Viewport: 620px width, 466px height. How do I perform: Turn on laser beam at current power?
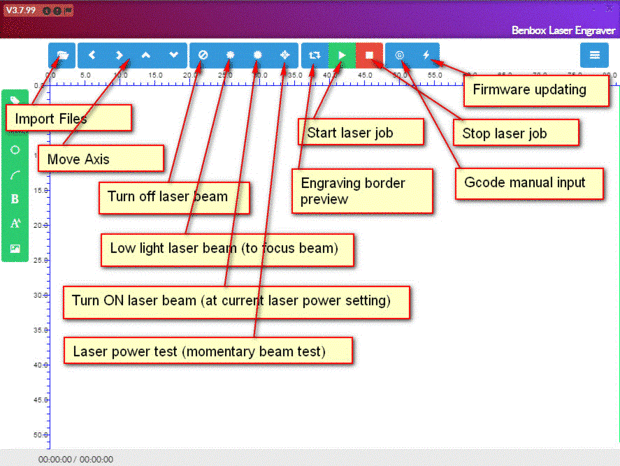click(x=257, y=55)
